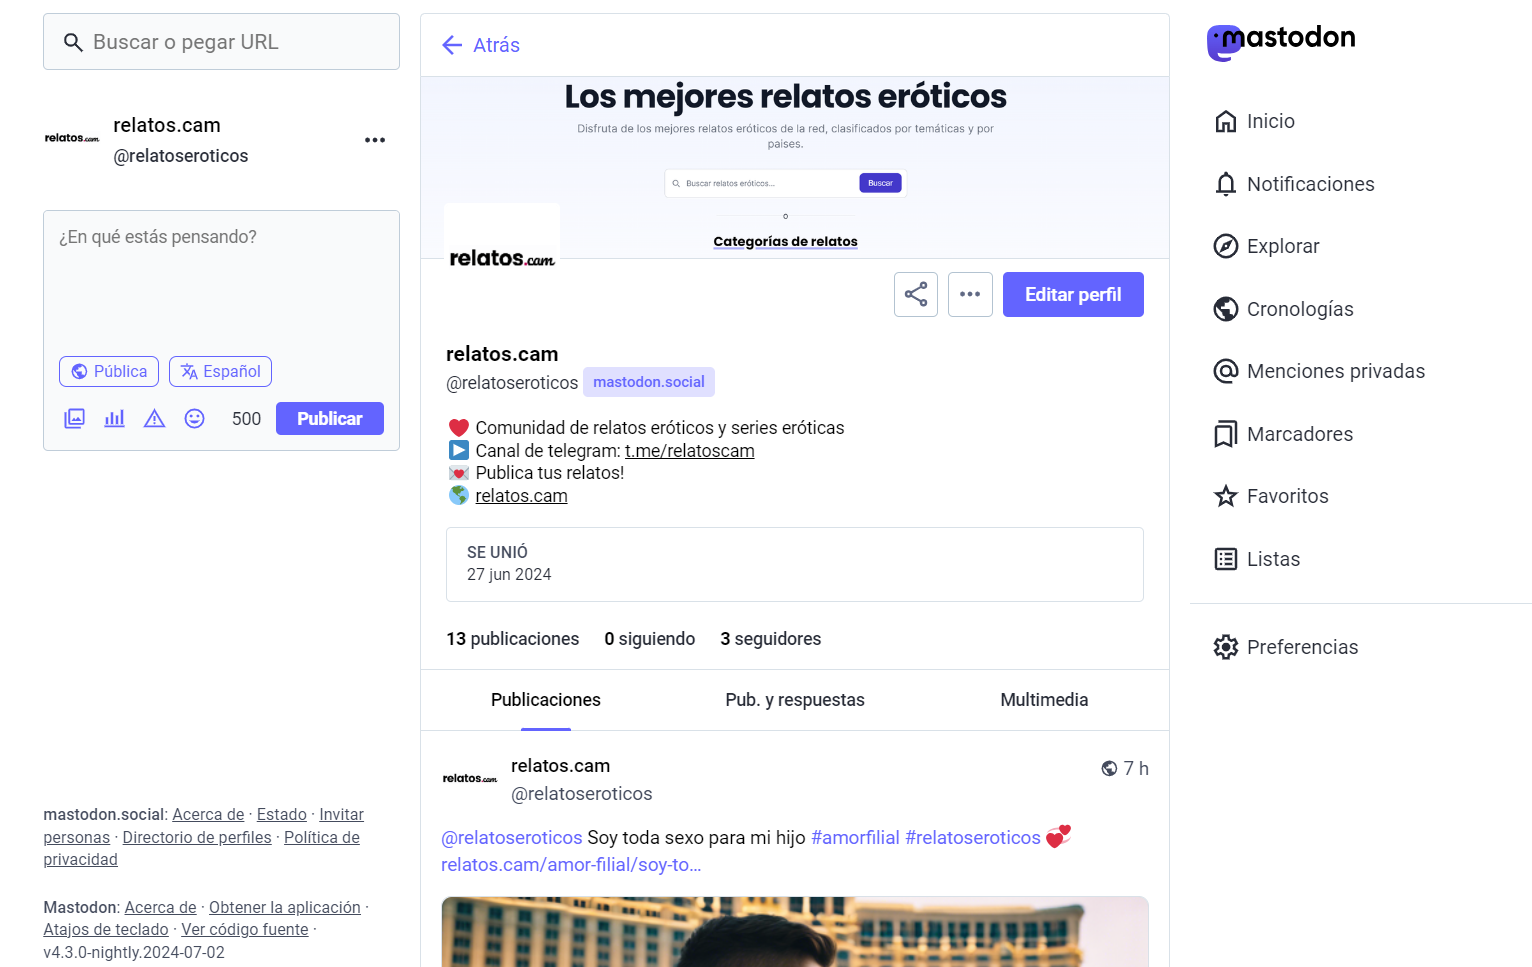
Task: Open Notificaciones bell icon
Action: pyautogui.click(x=1226, y=184)
